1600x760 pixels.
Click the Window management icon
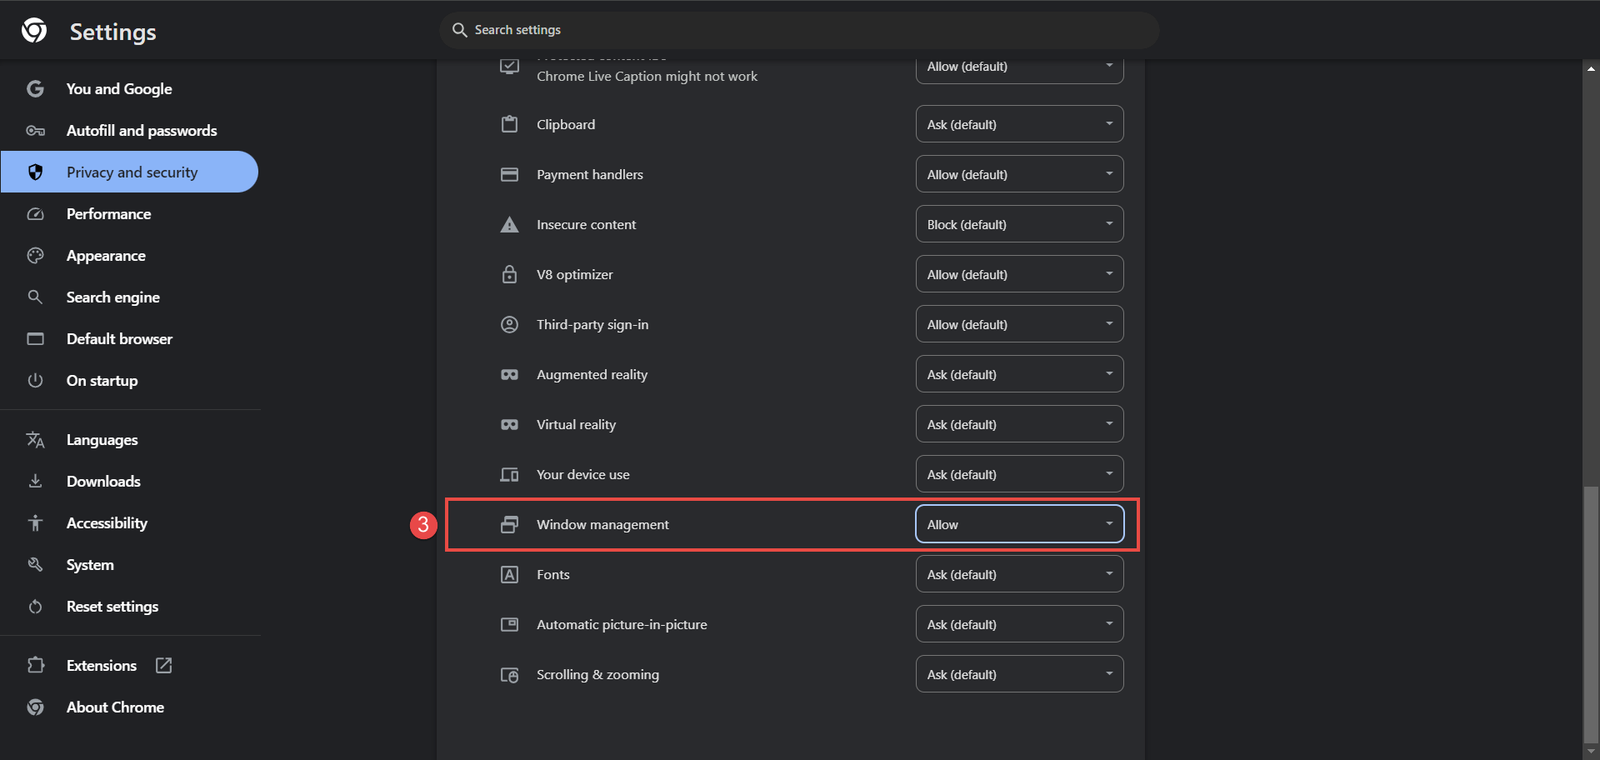510,524
